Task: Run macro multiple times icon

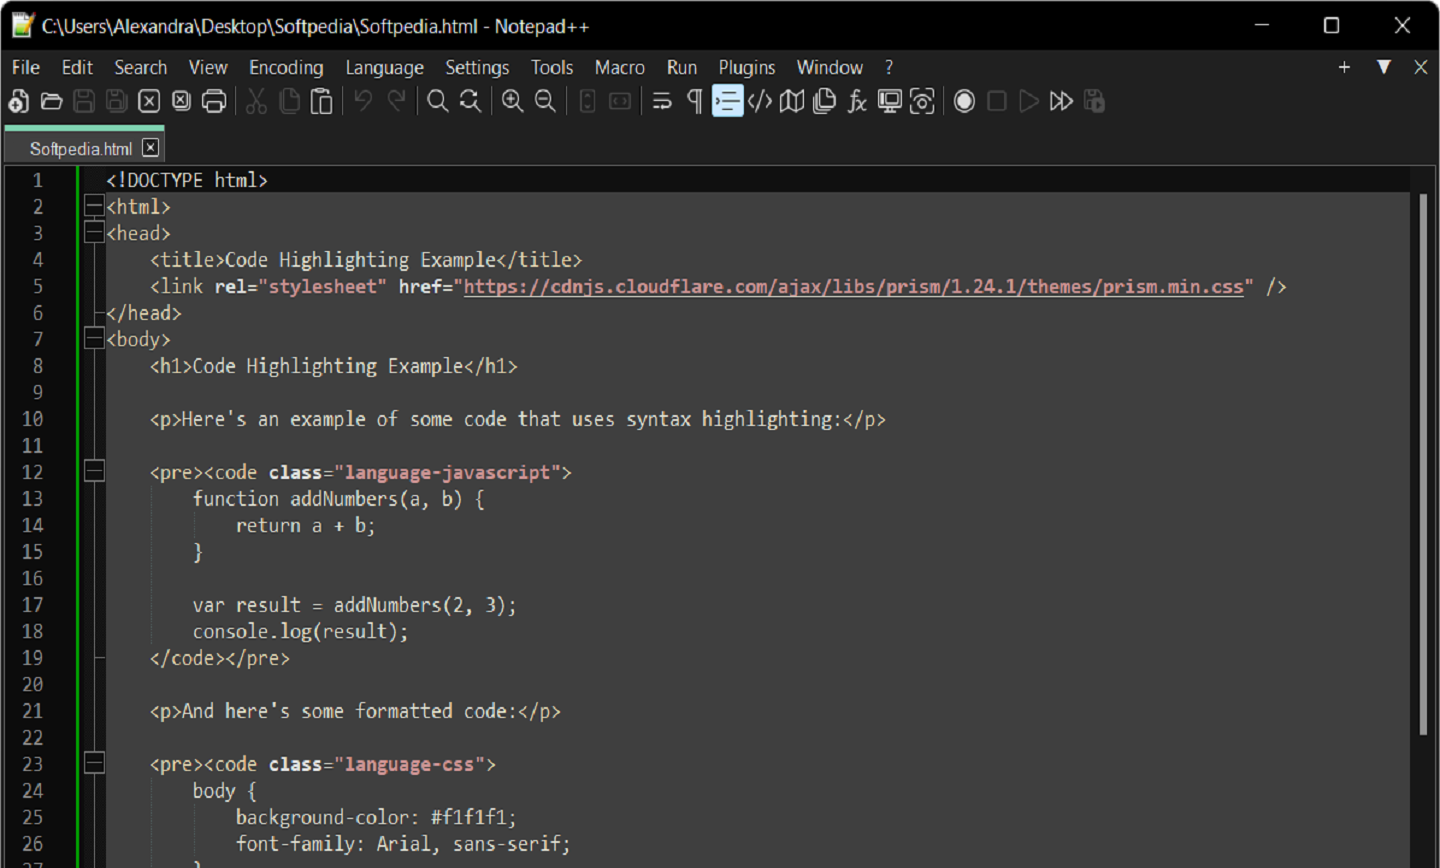Action: (1061, 101)
